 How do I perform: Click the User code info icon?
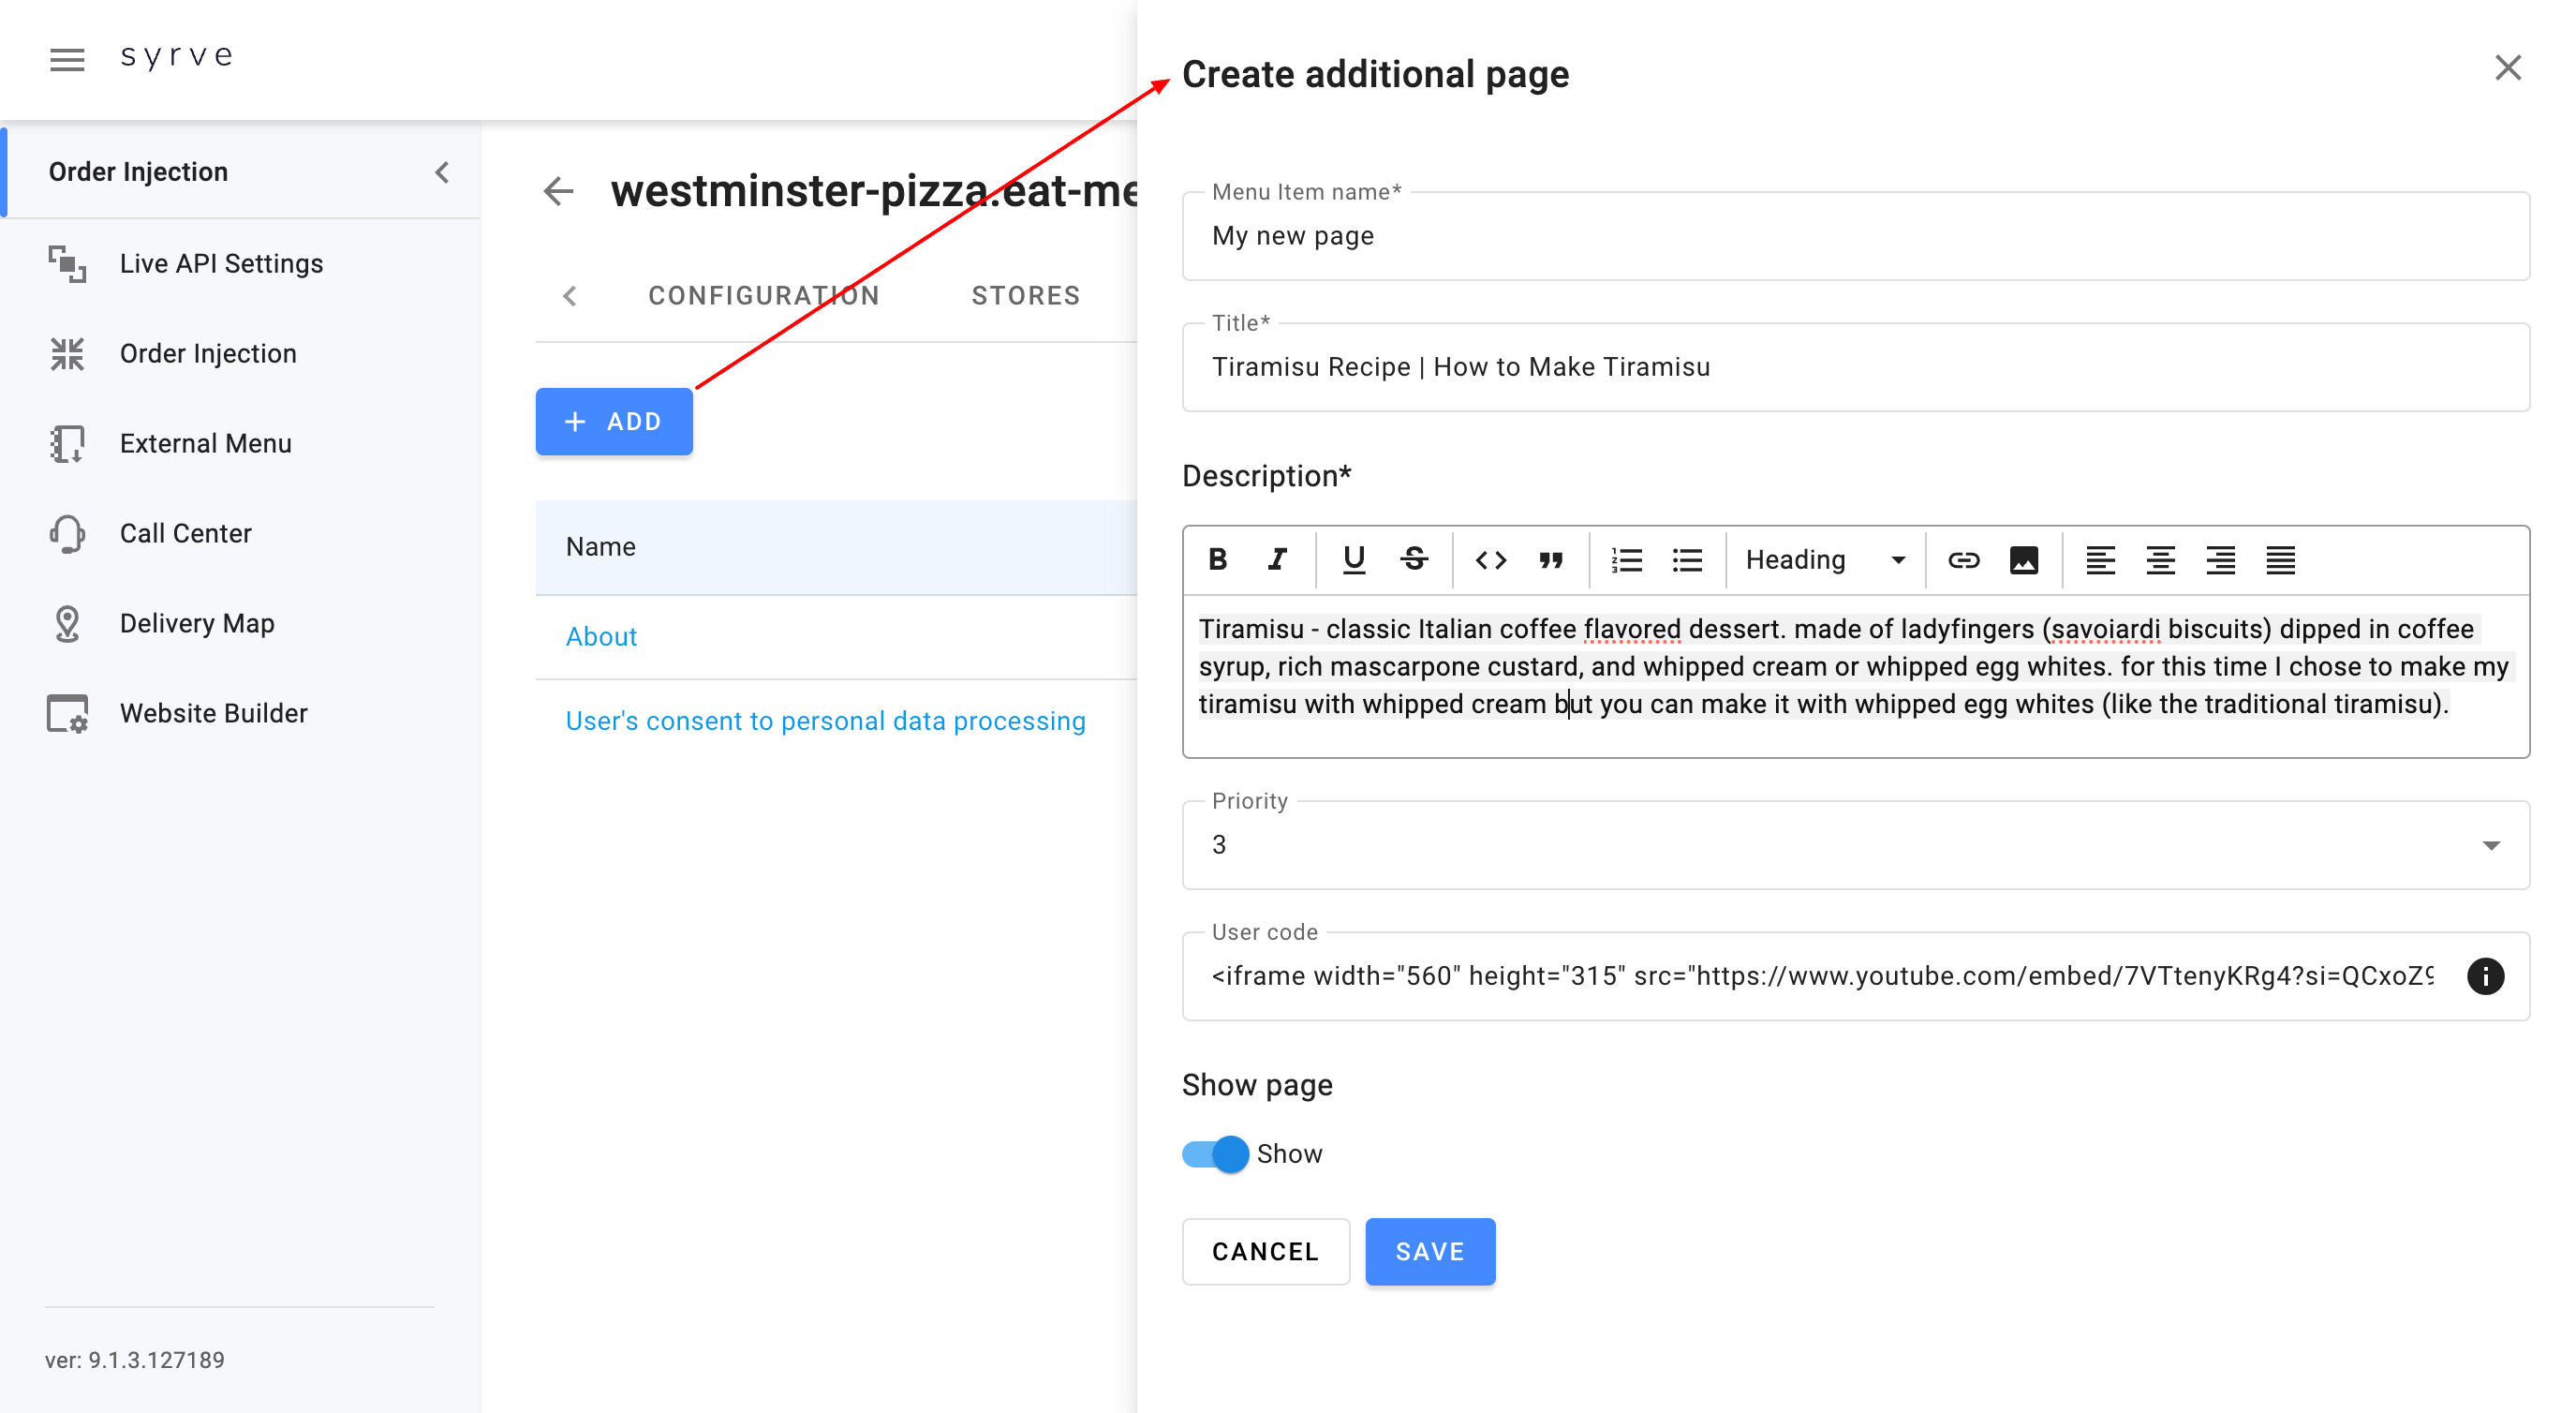2485,975
